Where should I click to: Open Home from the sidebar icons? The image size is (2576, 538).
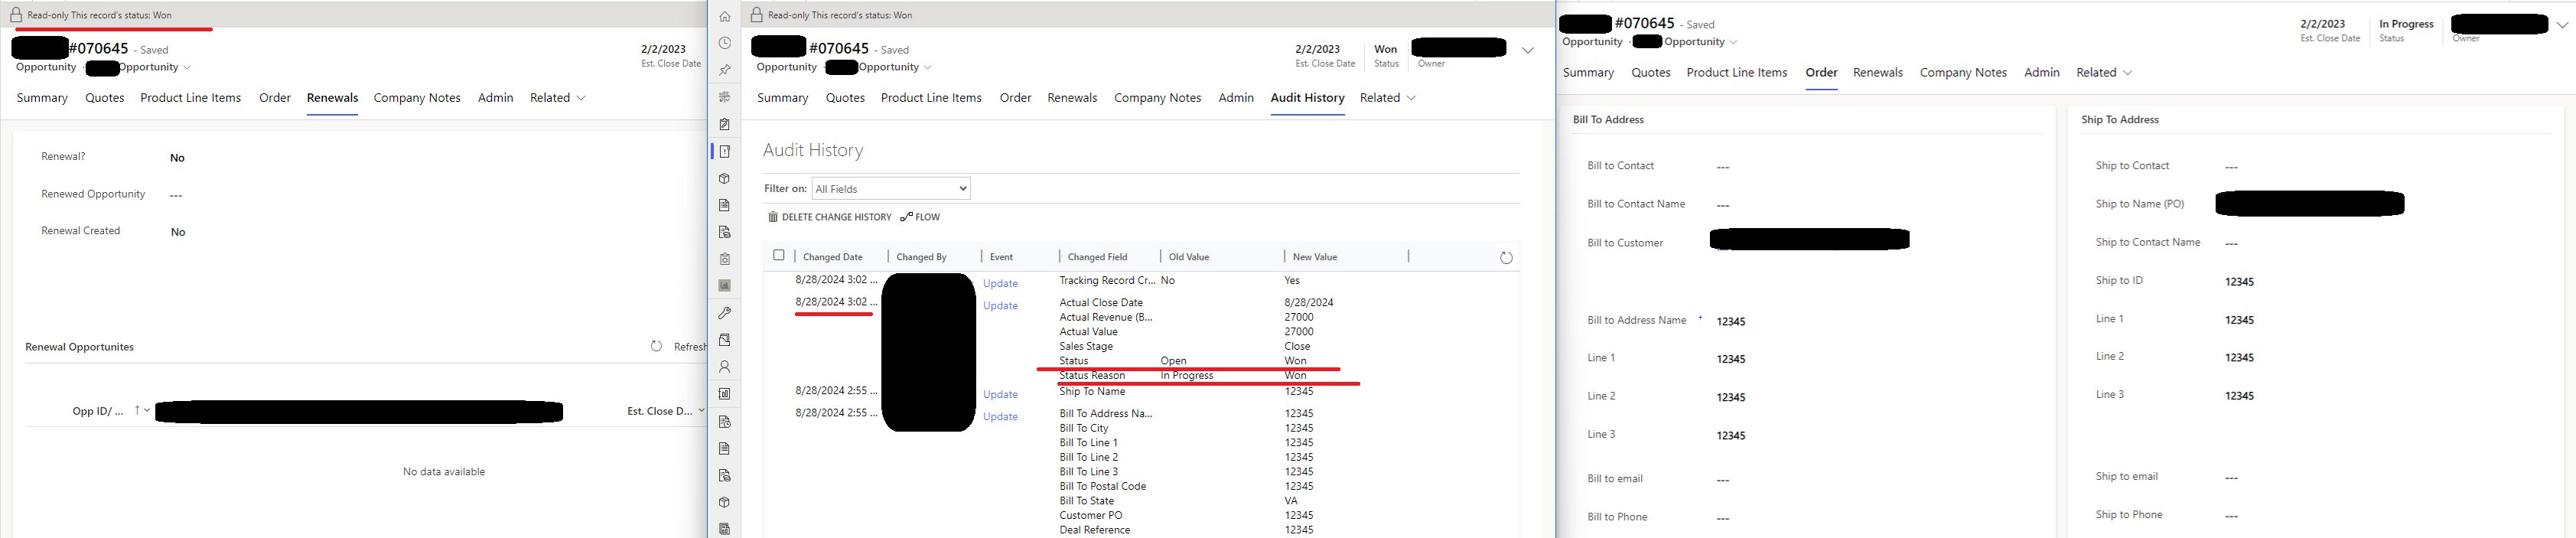pyautogui.click(x=725, y=16)
